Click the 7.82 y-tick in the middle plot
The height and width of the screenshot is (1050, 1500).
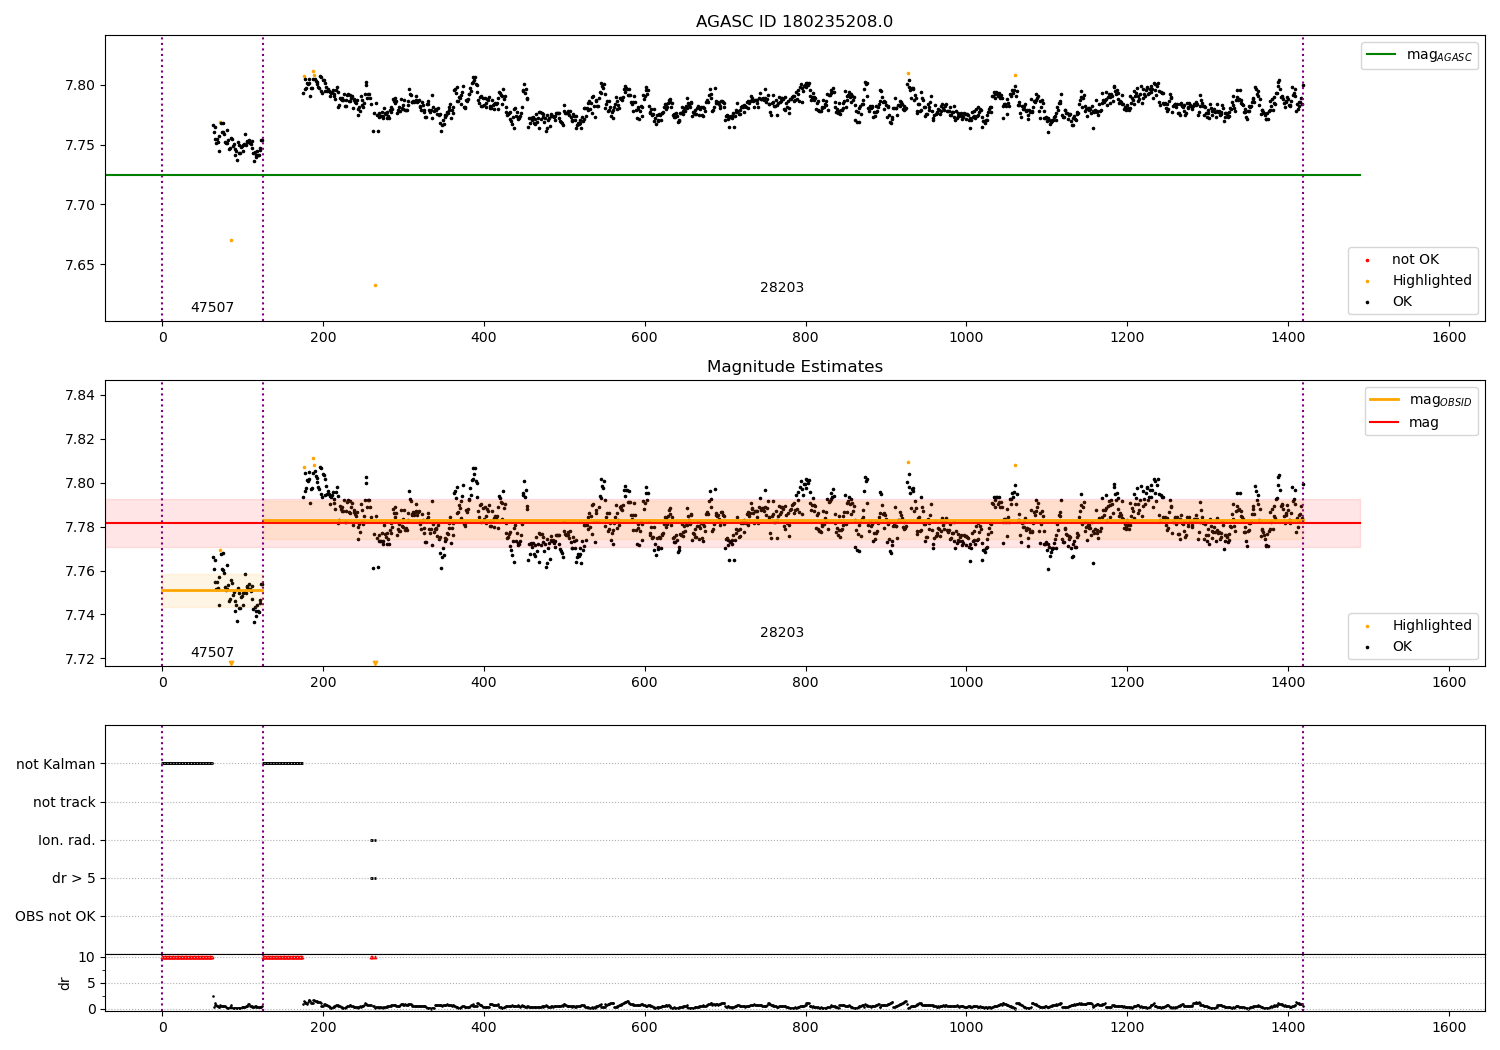click(x=80, y=439)
